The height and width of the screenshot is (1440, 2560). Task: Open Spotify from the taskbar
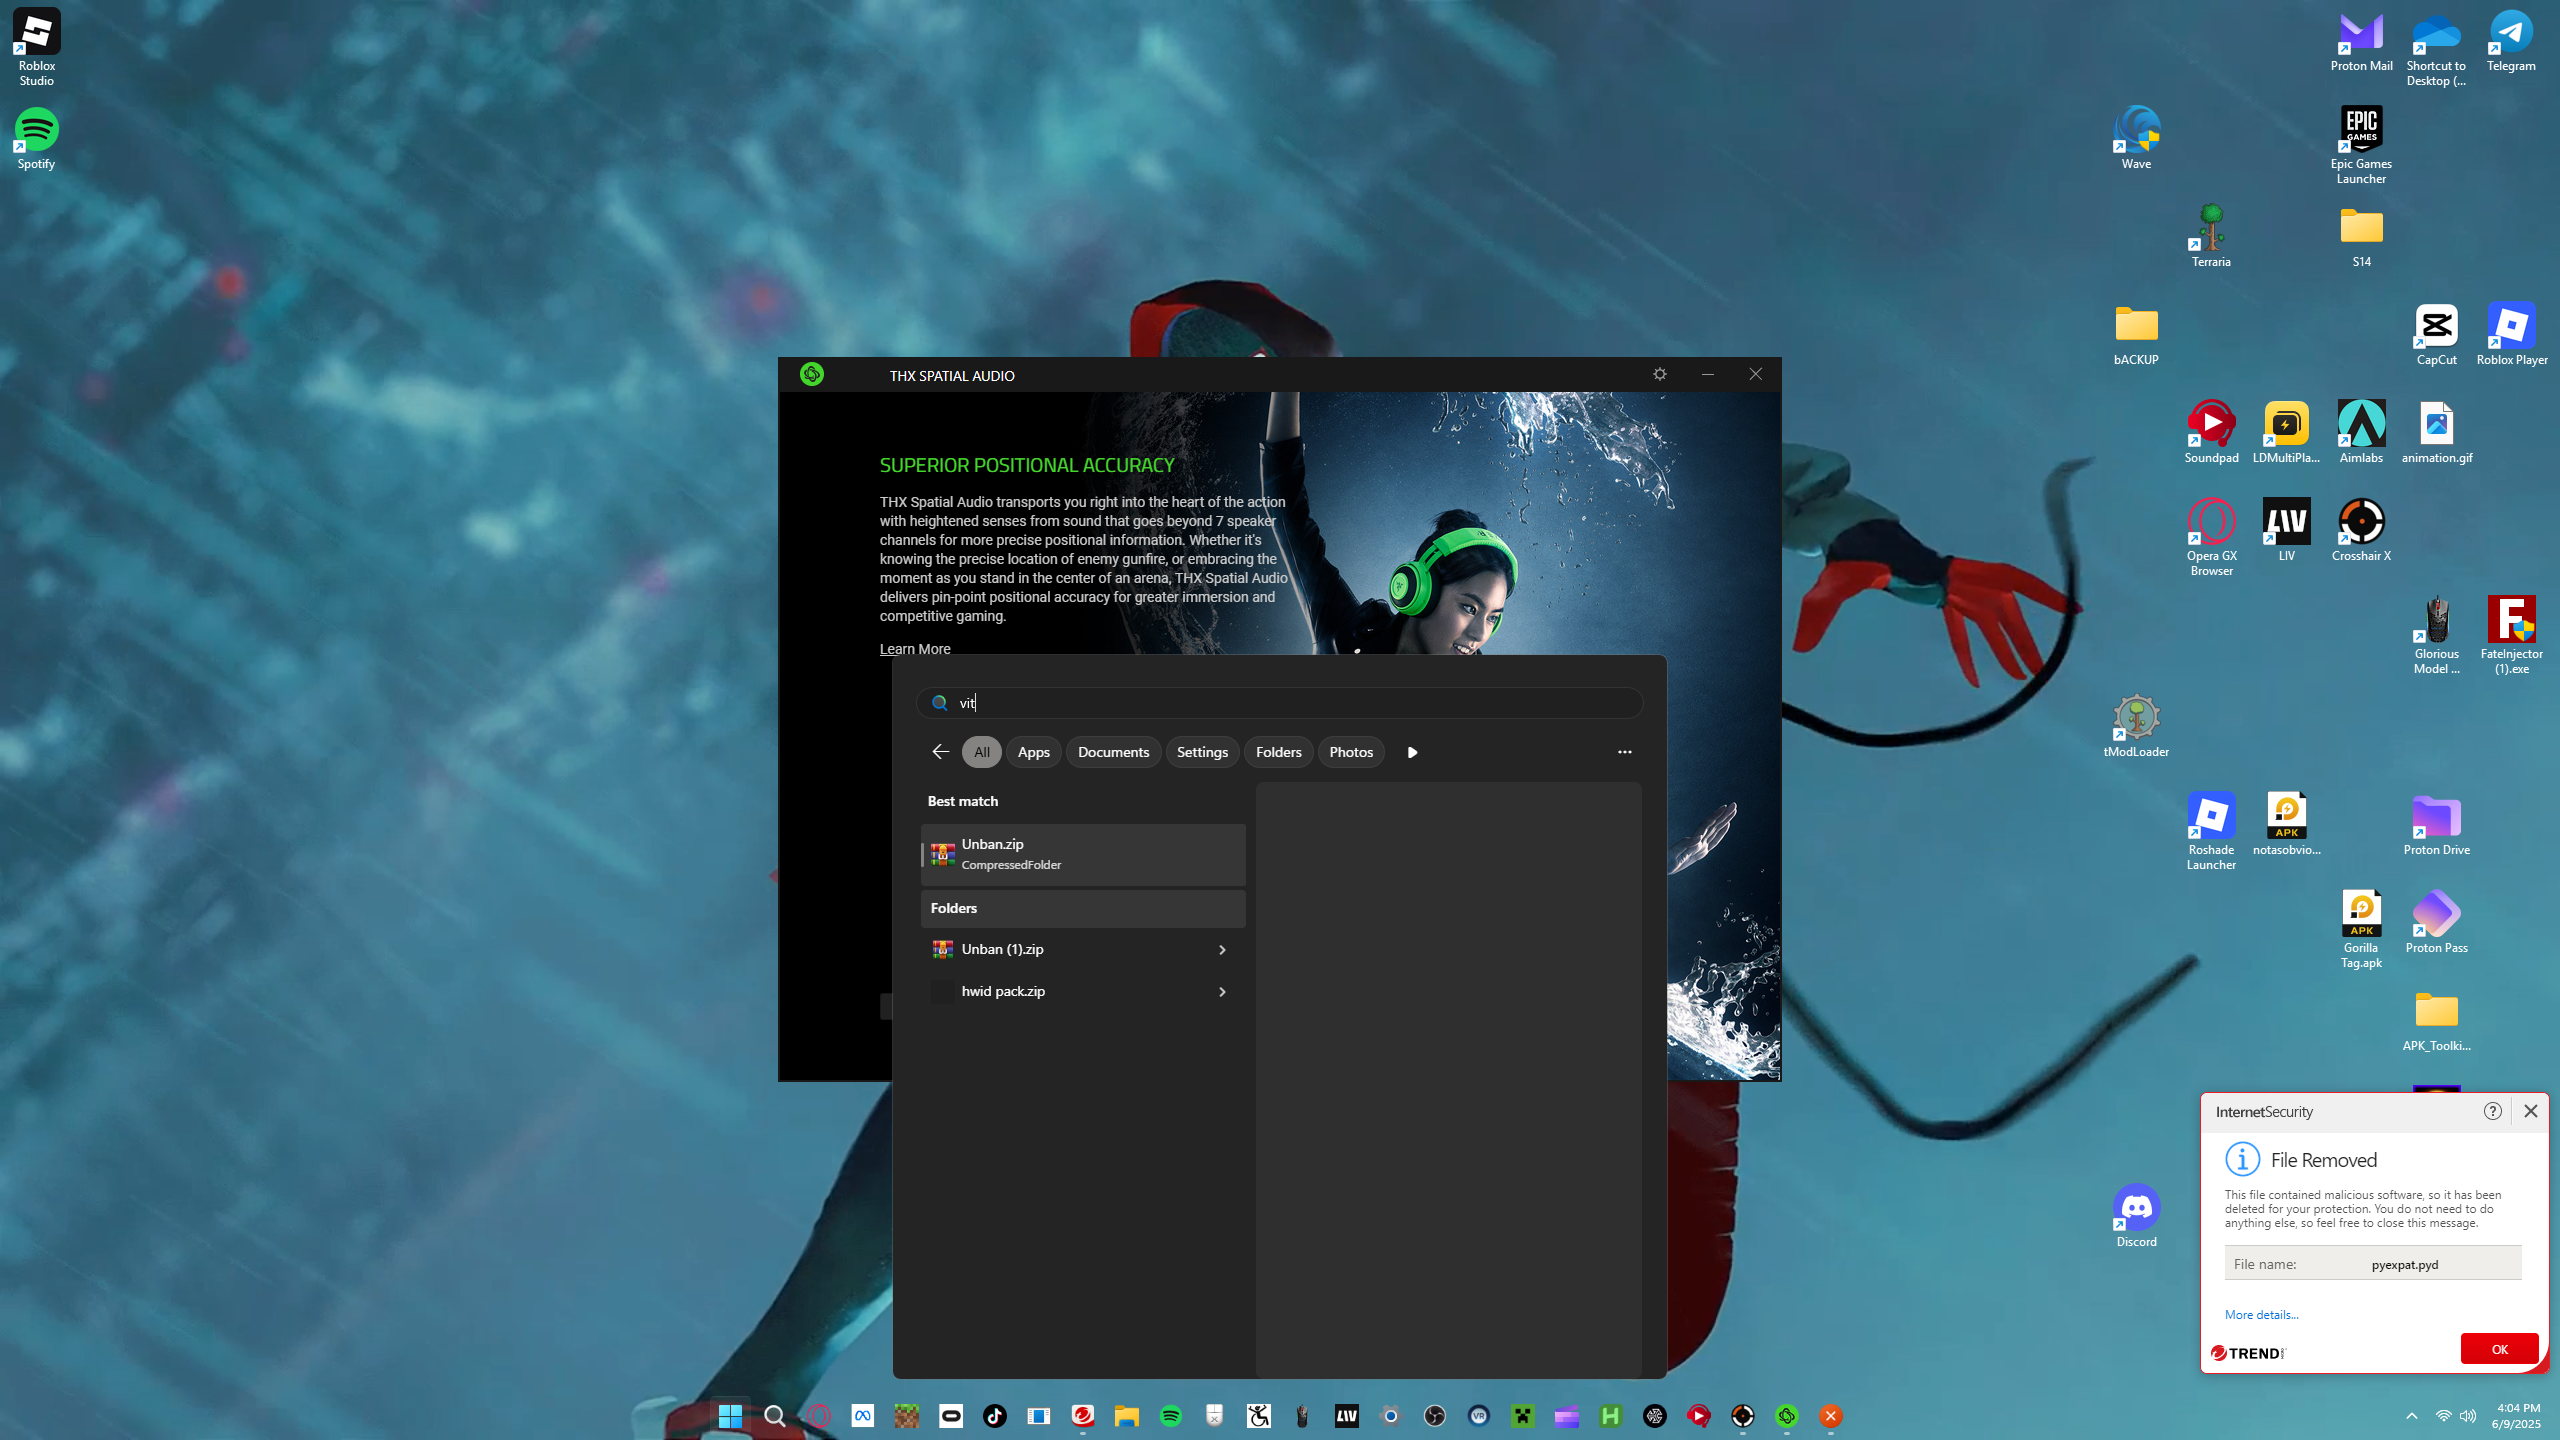tap(1170, 1416)
